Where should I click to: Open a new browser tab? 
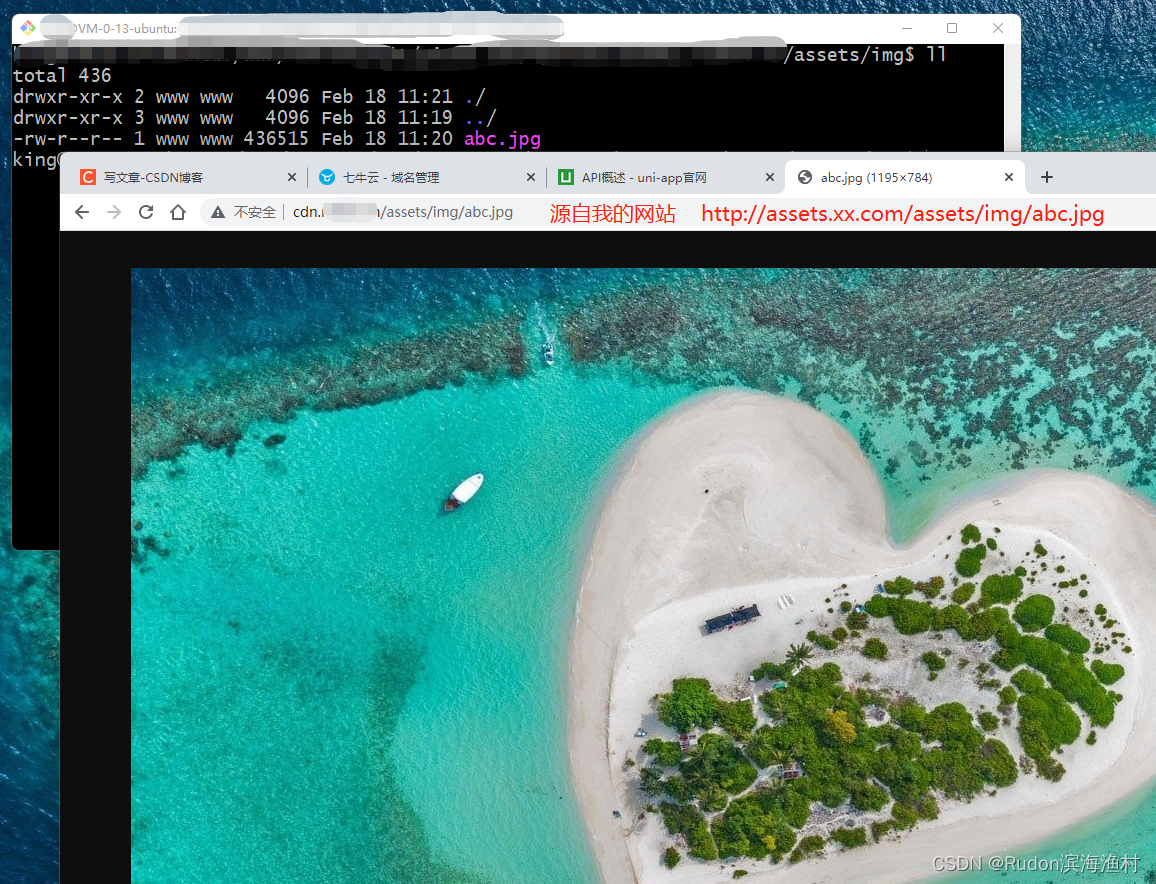(x=1046, y=177)
